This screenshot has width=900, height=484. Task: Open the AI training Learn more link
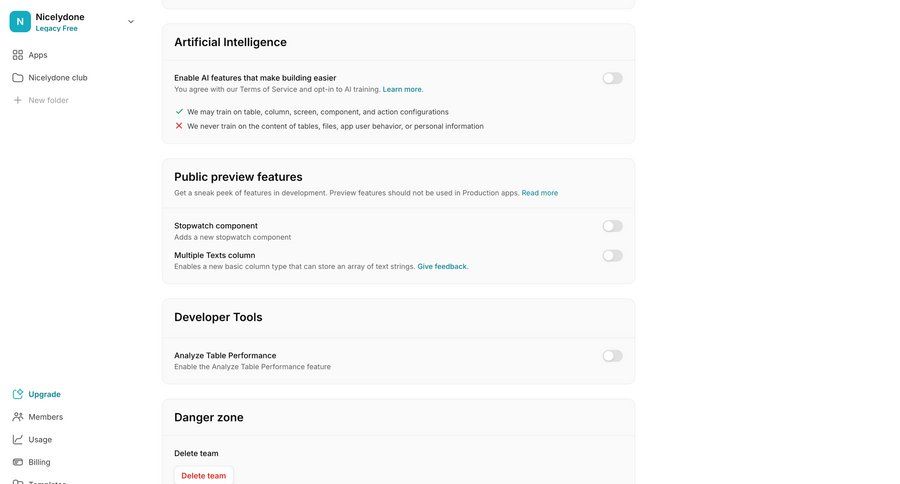402,89
